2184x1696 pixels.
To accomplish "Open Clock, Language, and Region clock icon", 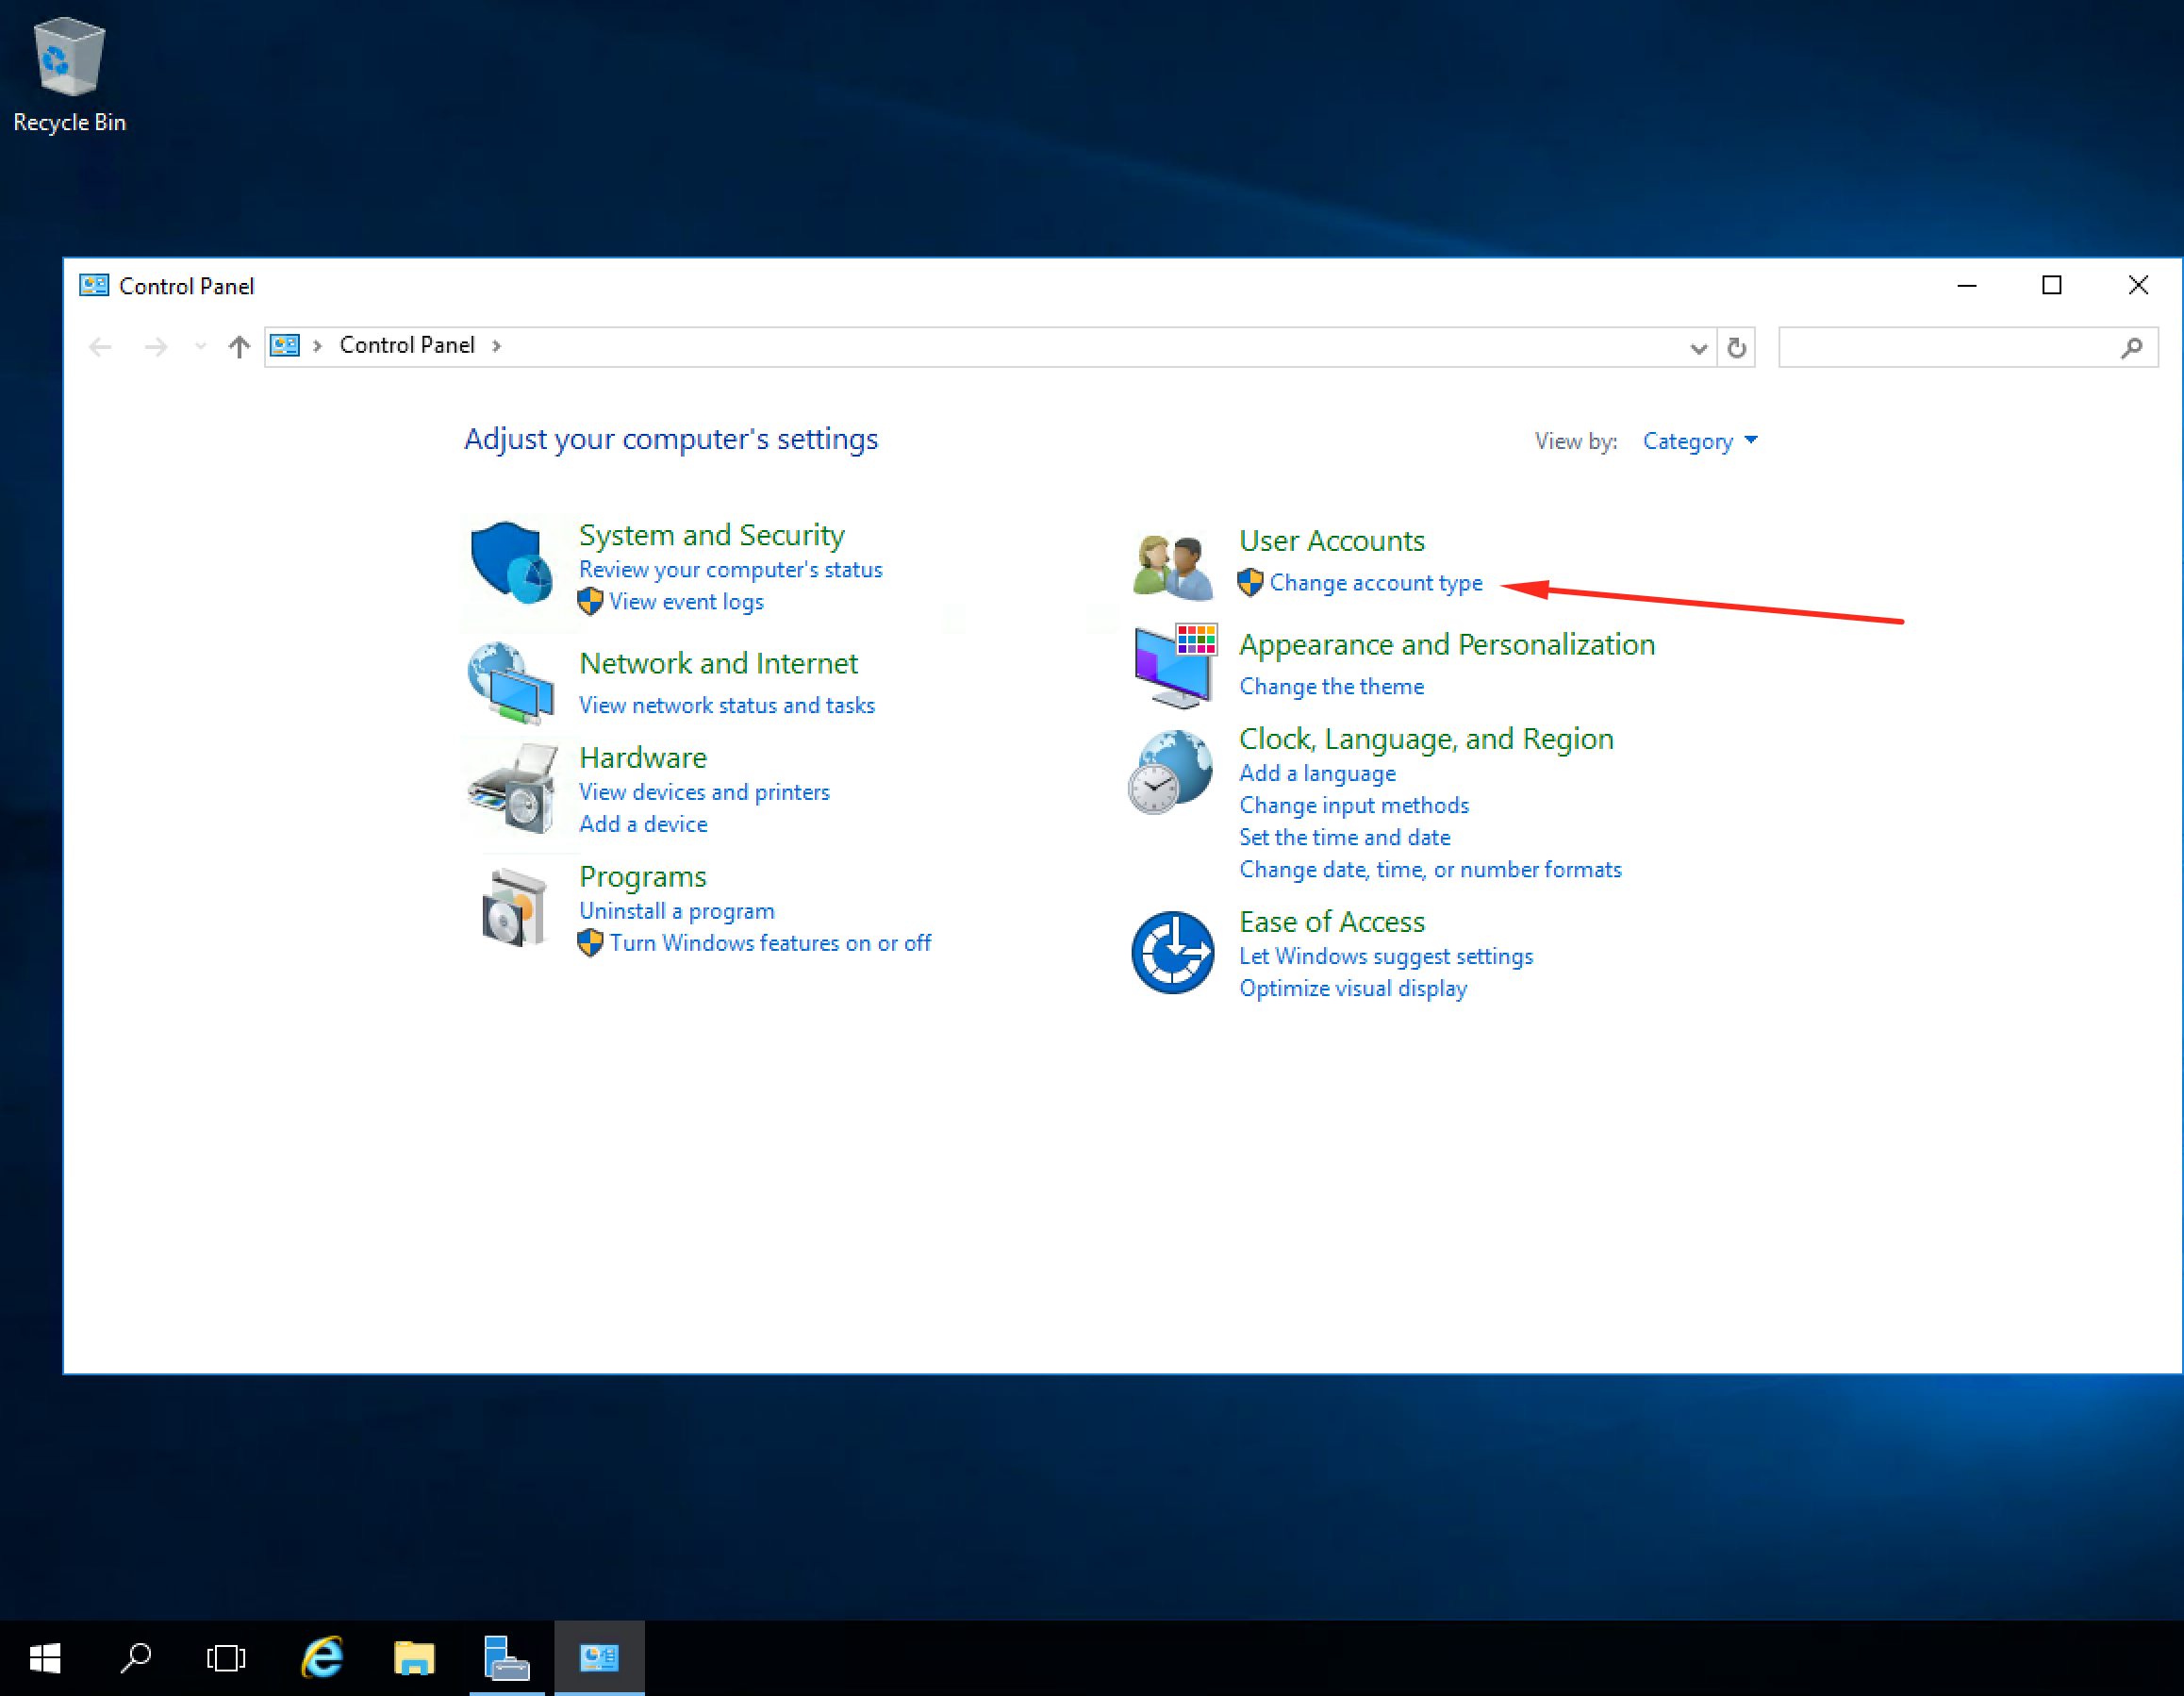I will click(x=1171, y=770).
